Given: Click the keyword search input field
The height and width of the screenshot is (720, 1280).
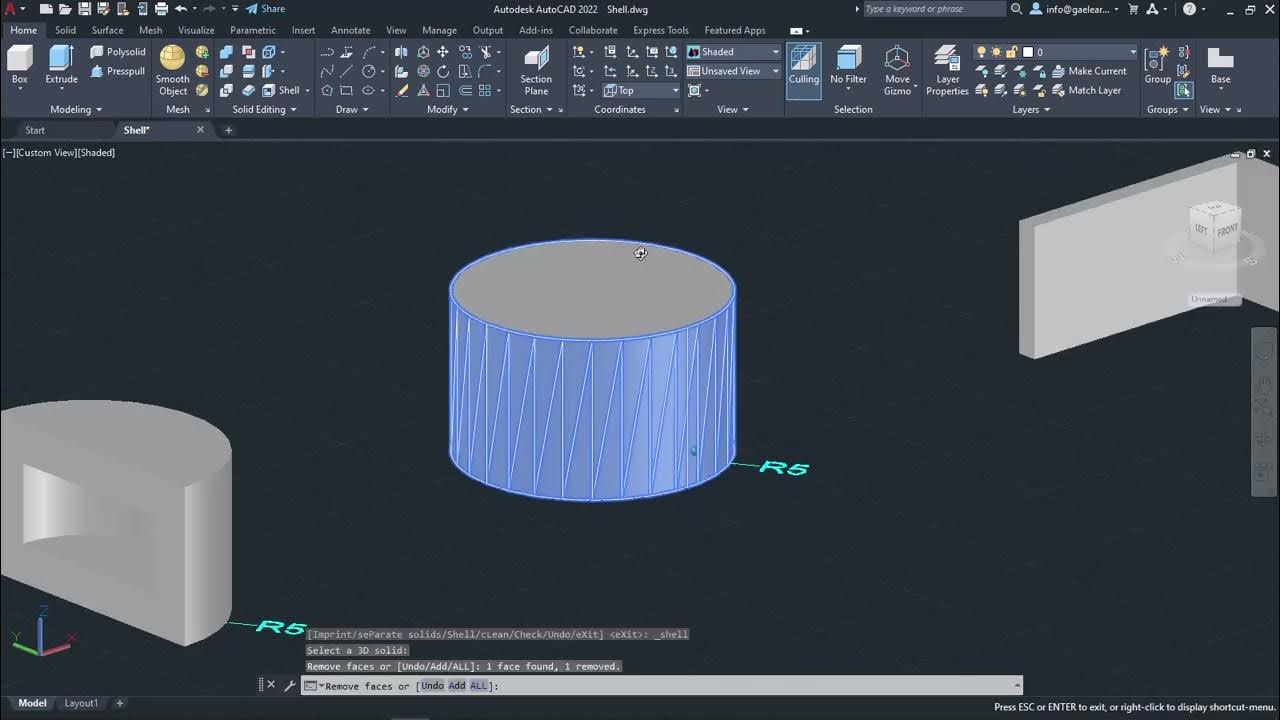Looking at the screenshot, I should tap(934, 9).
